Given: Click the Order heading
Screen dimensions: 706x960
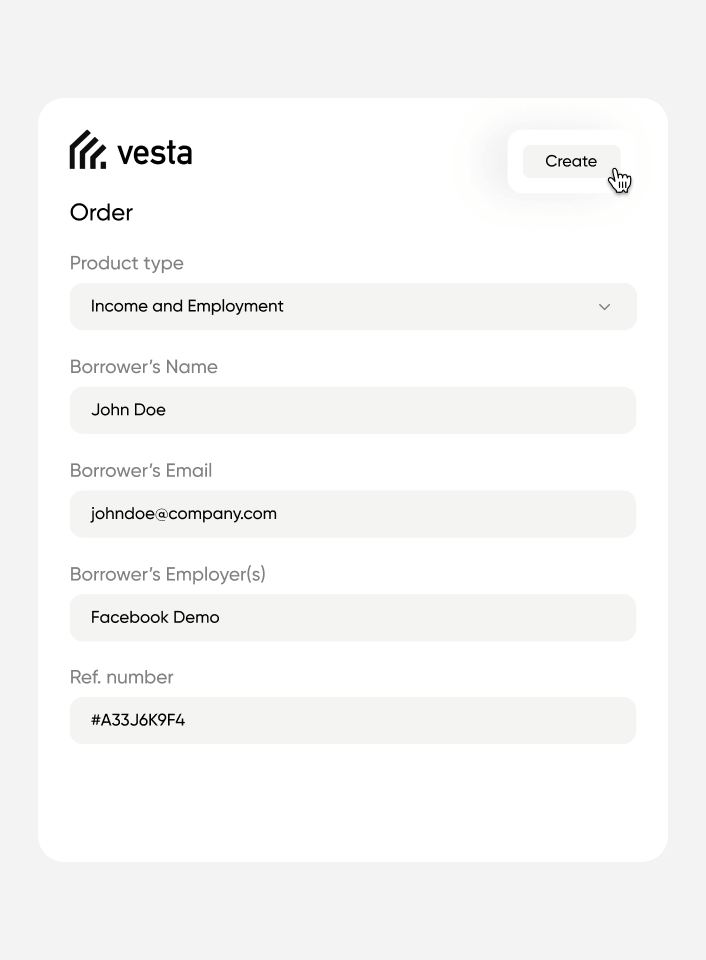Looking at the screenshot, I should pos(101,212).
